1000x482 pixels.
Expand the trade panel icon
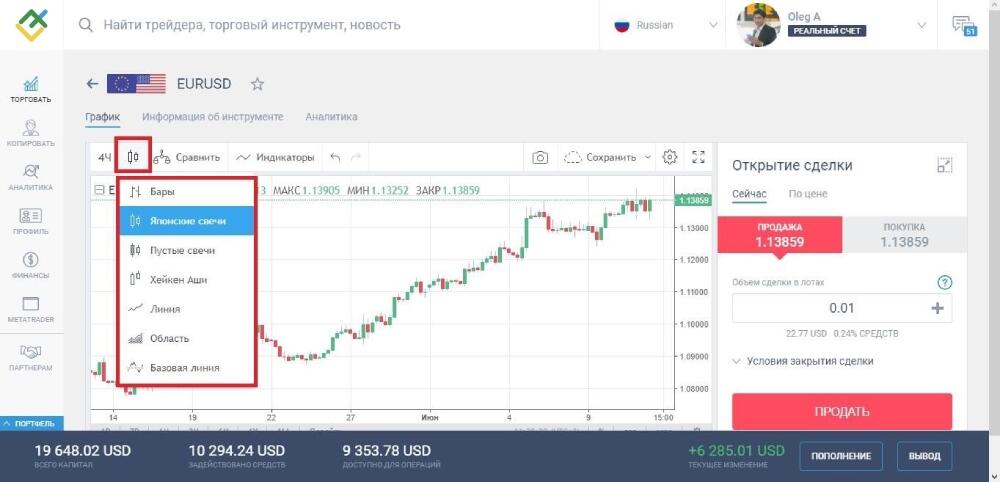pyautogui.click(x=945, y=165)
